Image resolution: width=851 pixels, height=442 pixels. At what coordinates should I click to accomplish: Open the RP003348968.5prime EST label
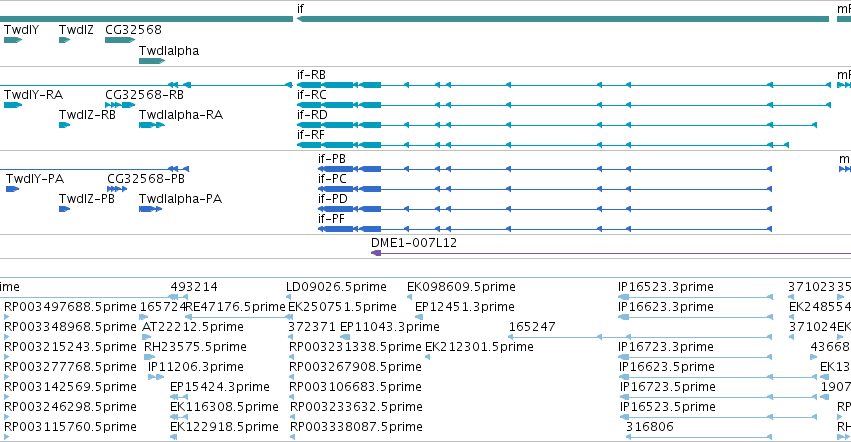pyautogui.click(x=70, y=327)
